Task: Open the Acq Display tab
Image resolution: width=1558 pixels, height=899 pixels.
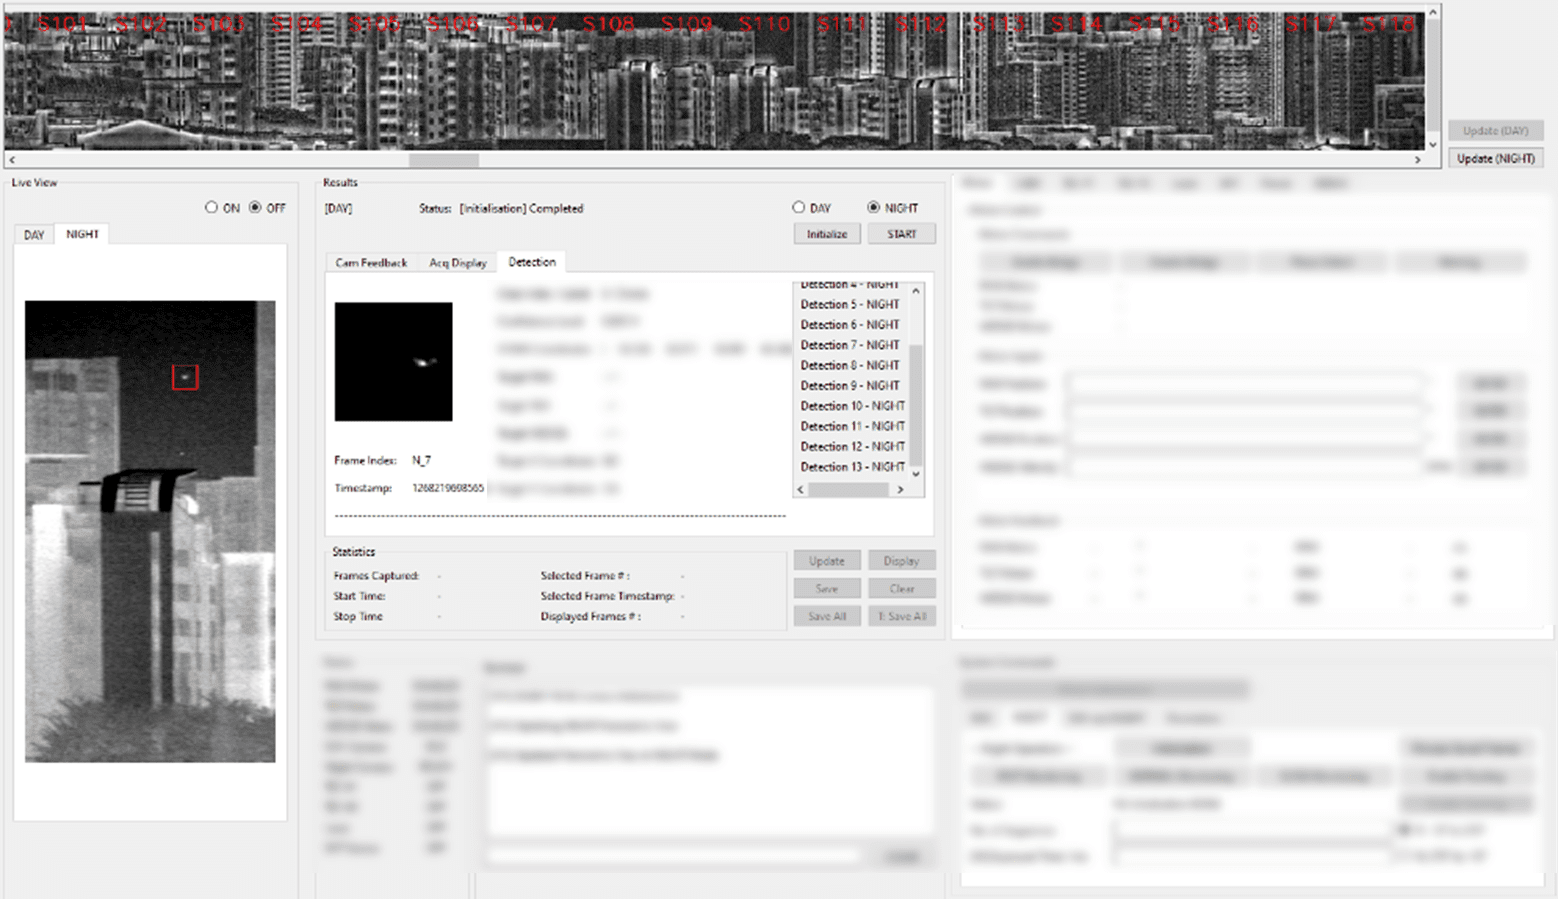Action: [x=457, y=263]
